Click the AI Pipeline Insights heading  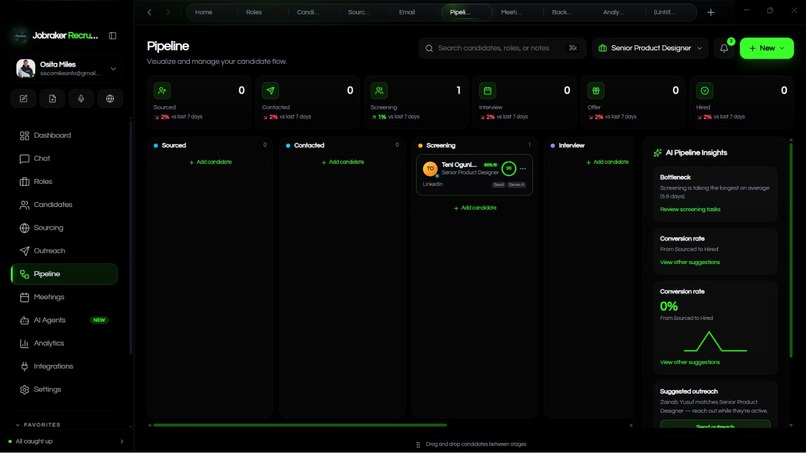696,153
